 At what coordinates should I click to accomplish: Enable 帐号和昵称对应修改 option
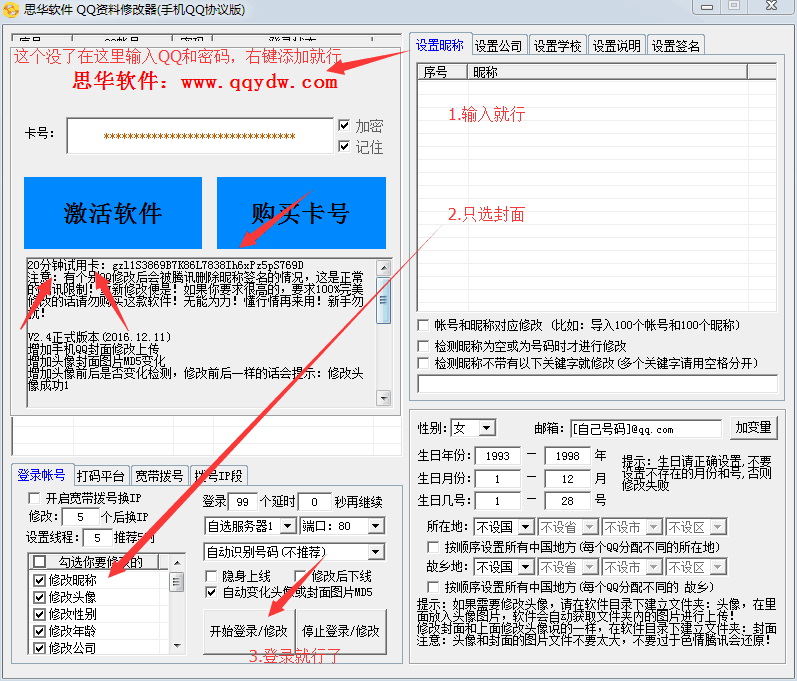point(422,325)
